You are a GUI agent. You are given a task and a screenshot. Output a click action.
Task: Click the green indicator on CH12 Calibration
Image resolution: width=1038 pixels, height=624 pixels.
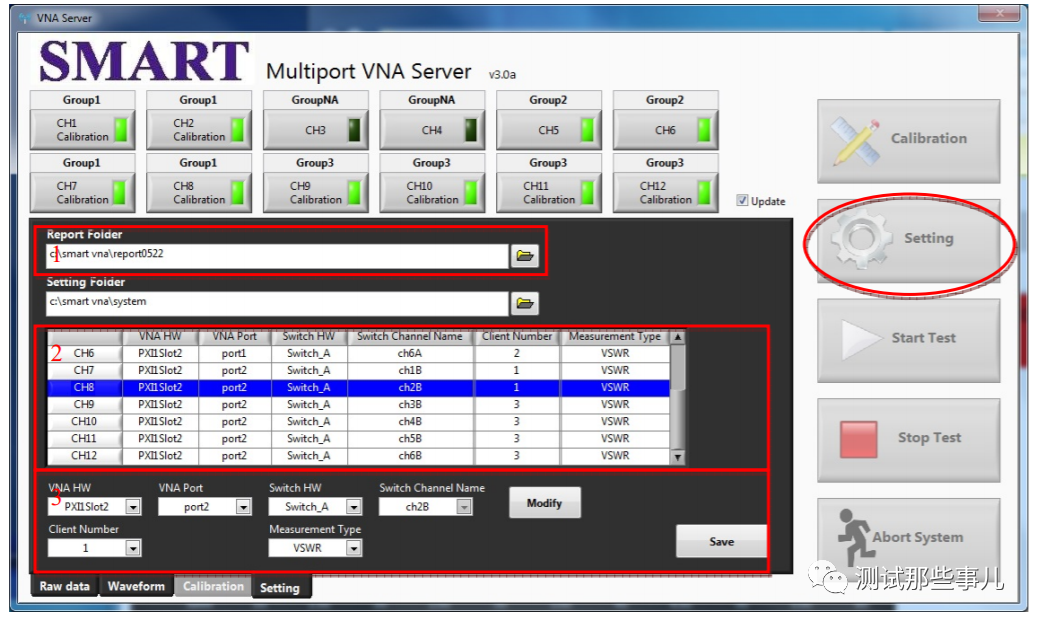(x=704, y=193)
